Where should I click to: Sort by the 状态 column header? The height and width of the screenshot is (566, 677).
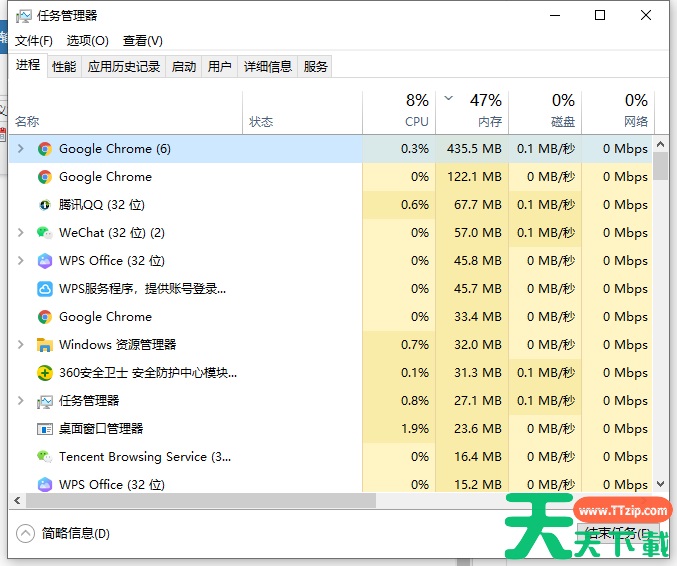pos(302,113)
